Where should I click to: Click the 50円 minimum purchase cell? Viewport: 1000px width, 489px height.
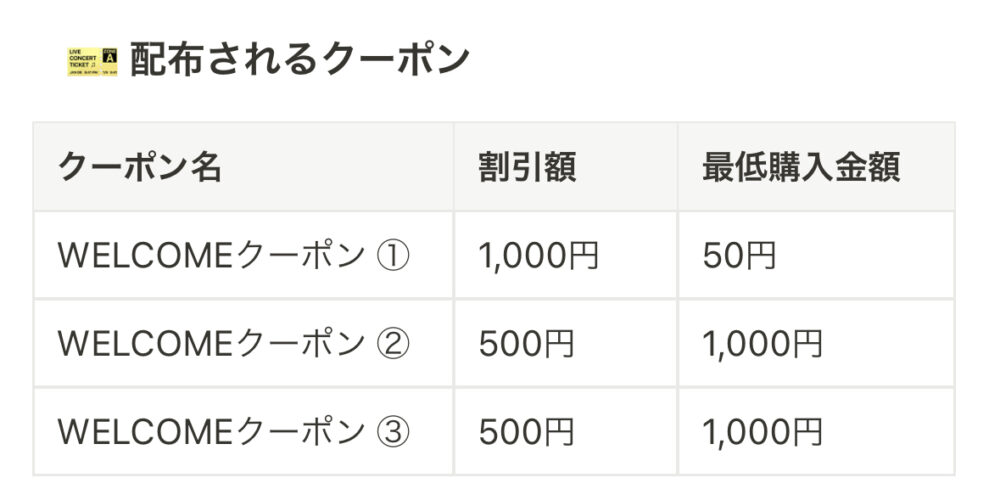pyautogui.click(x=739, y=256)
